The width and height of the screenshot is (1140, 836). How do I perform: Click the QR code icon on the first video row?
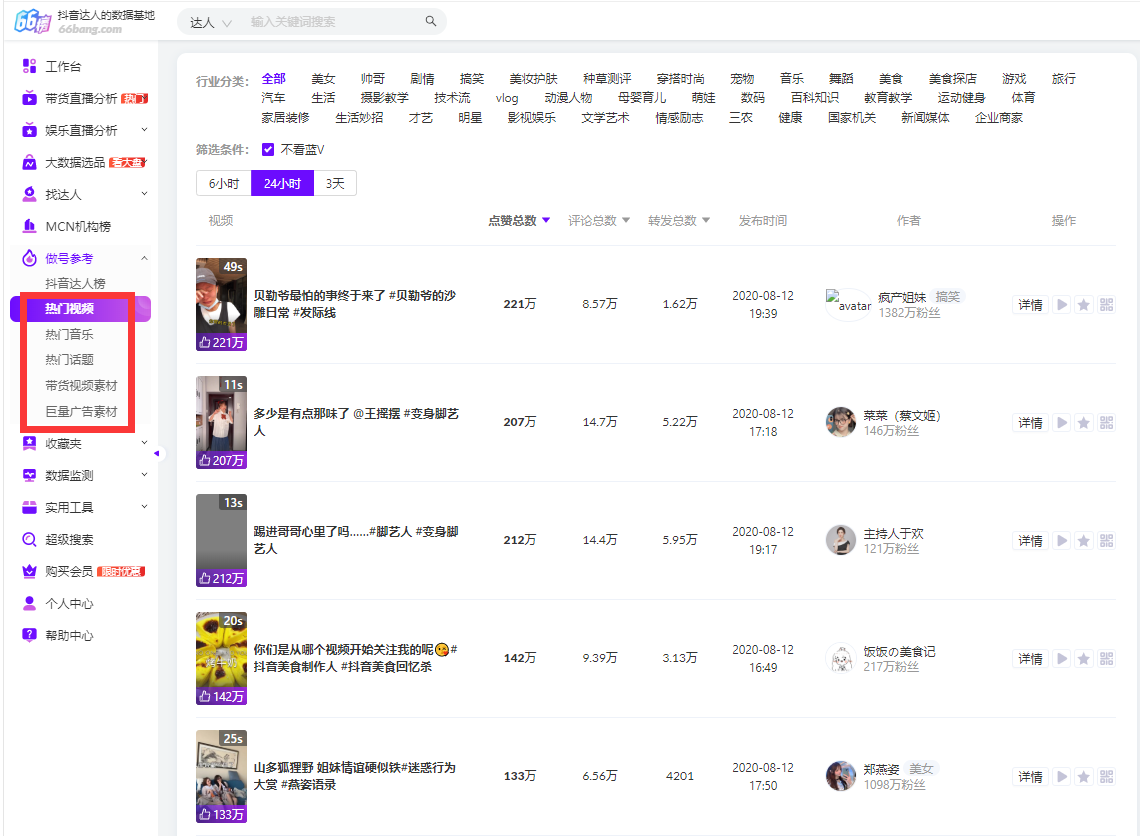coord(1106,305)
